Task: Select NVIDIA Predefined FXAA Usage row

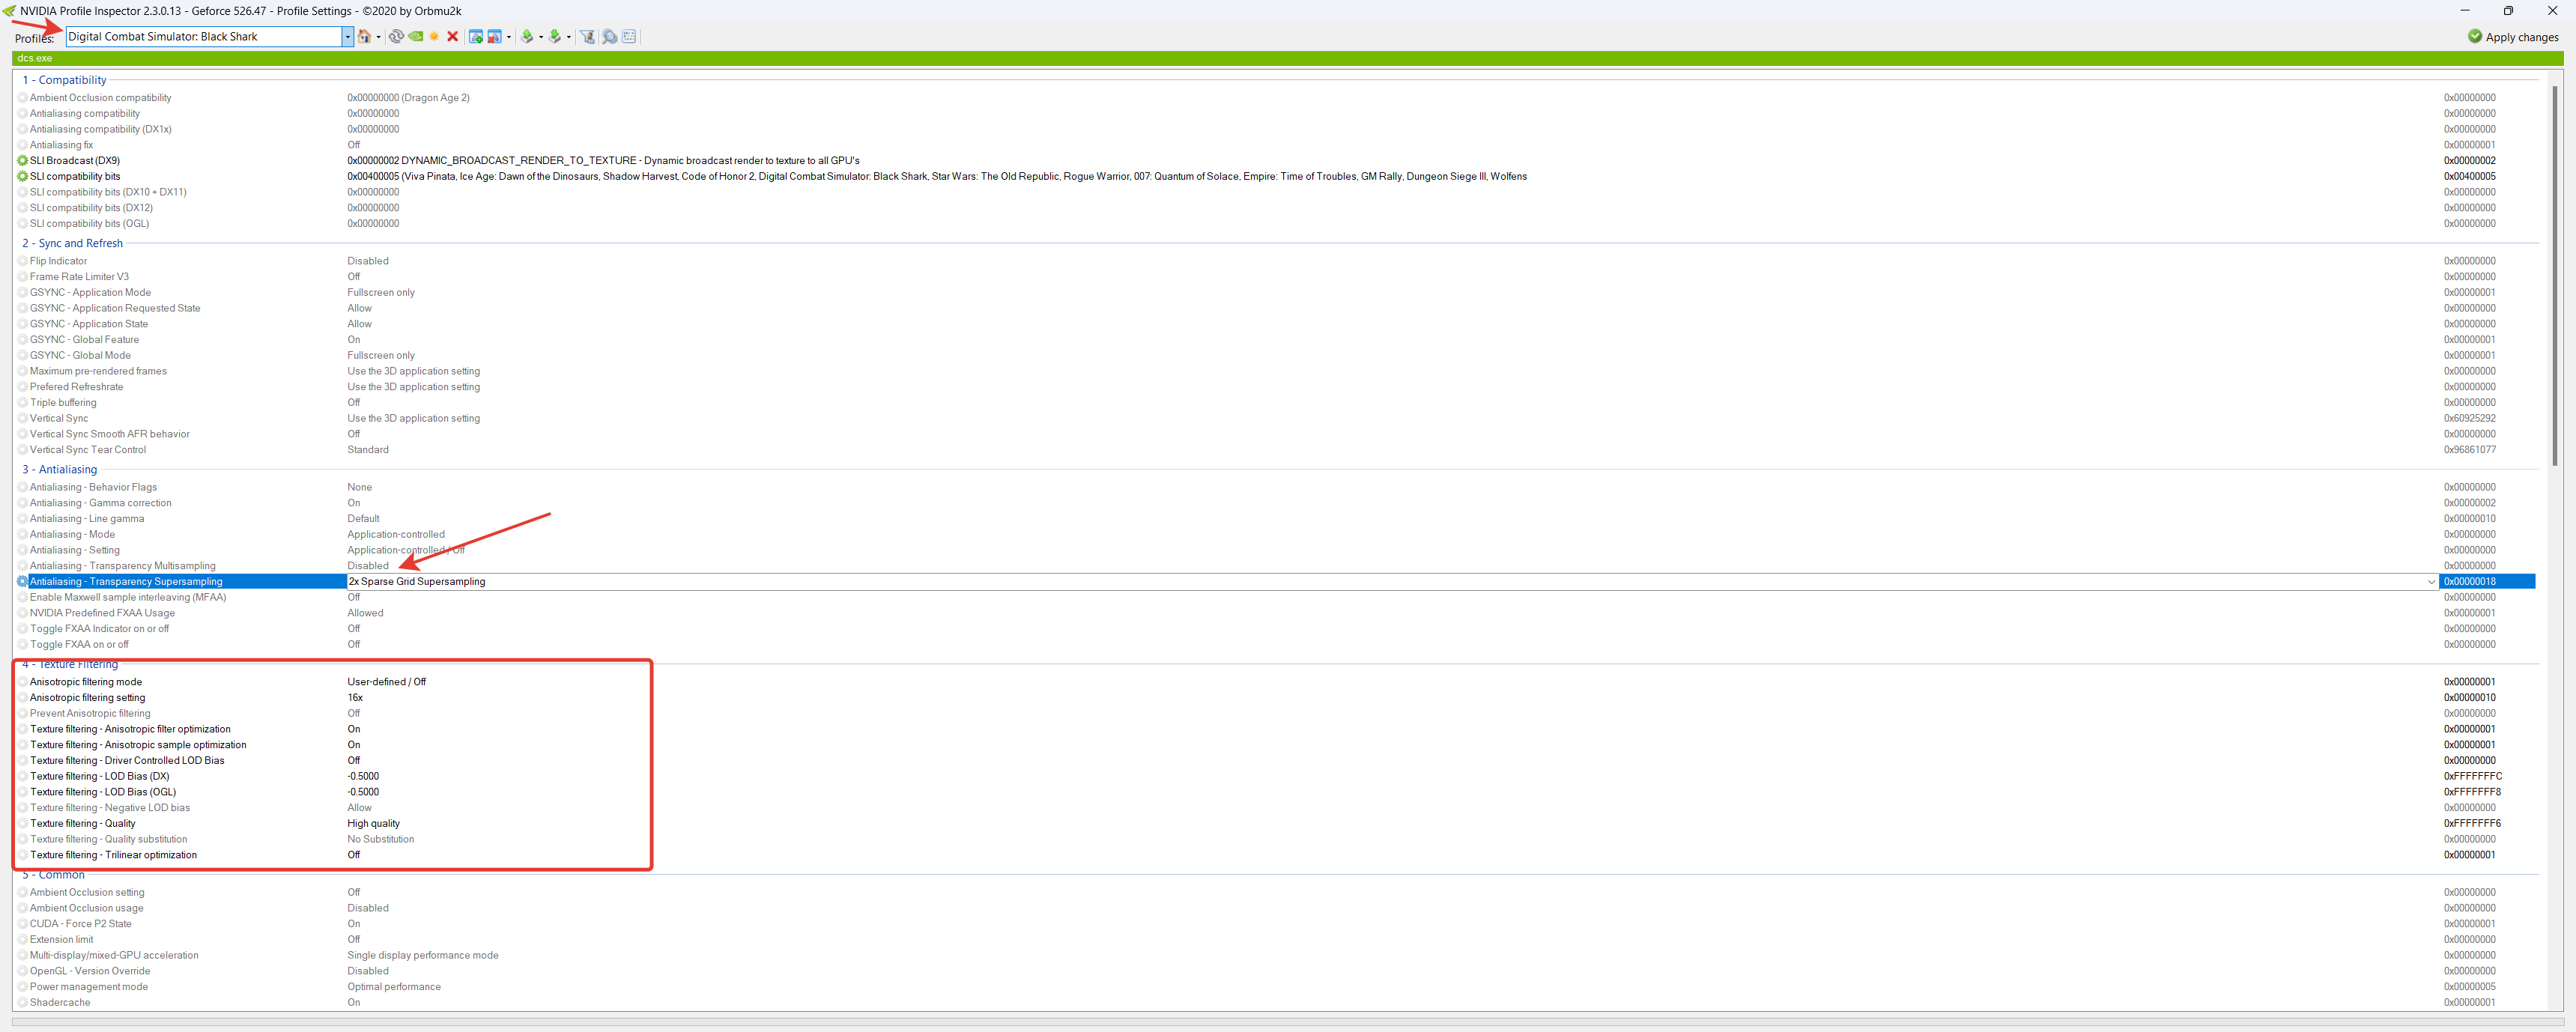Action: (x=1275, y=614)
